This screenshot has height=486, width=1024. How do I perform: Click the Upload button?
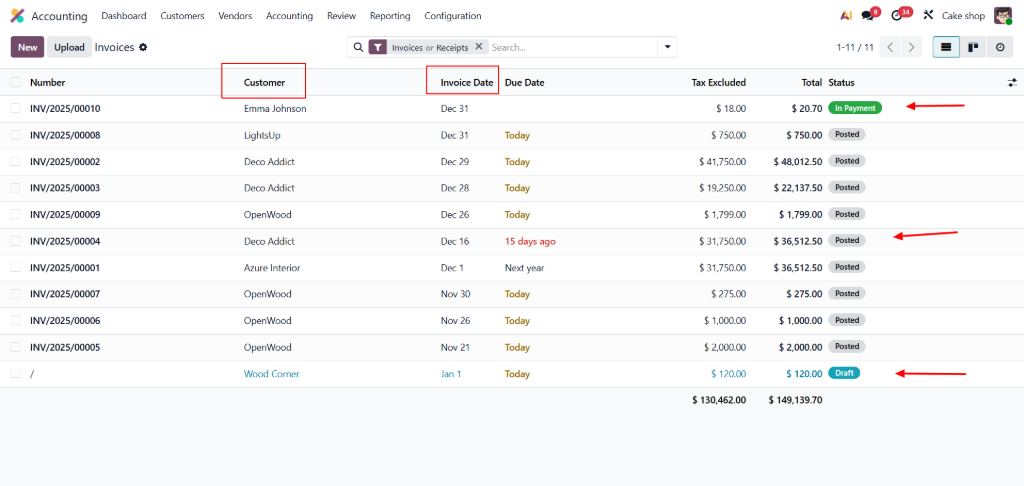(x=69, y=47)
